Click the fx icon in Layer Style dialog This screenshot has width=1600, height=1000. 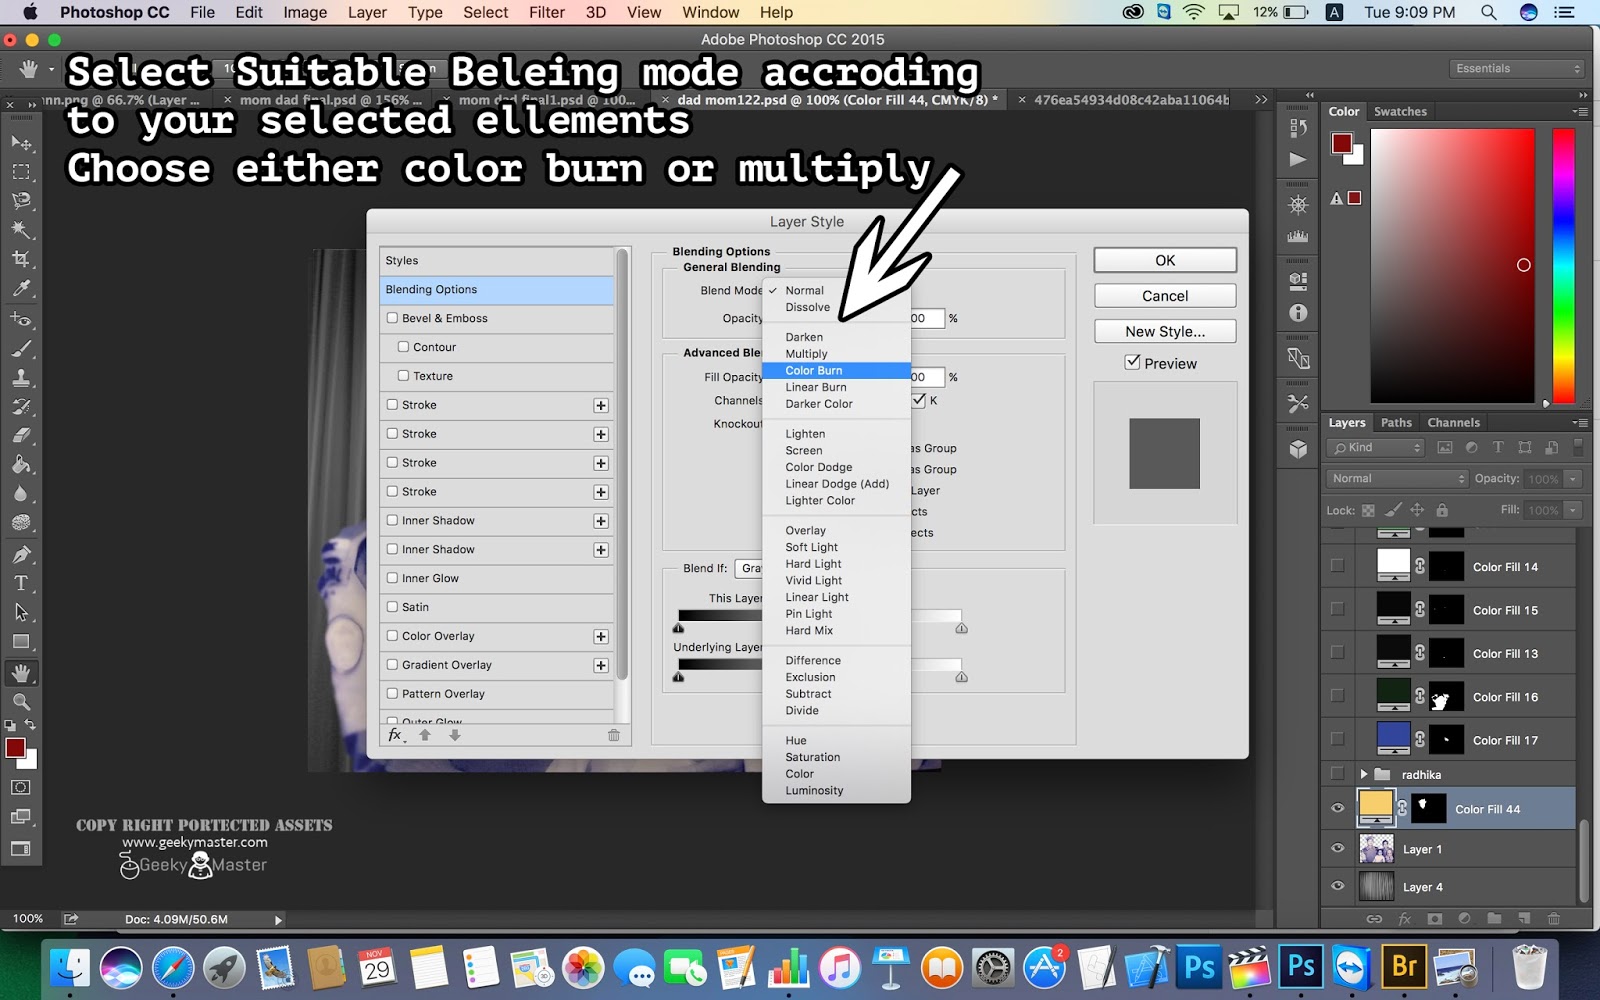coord(396,735)
